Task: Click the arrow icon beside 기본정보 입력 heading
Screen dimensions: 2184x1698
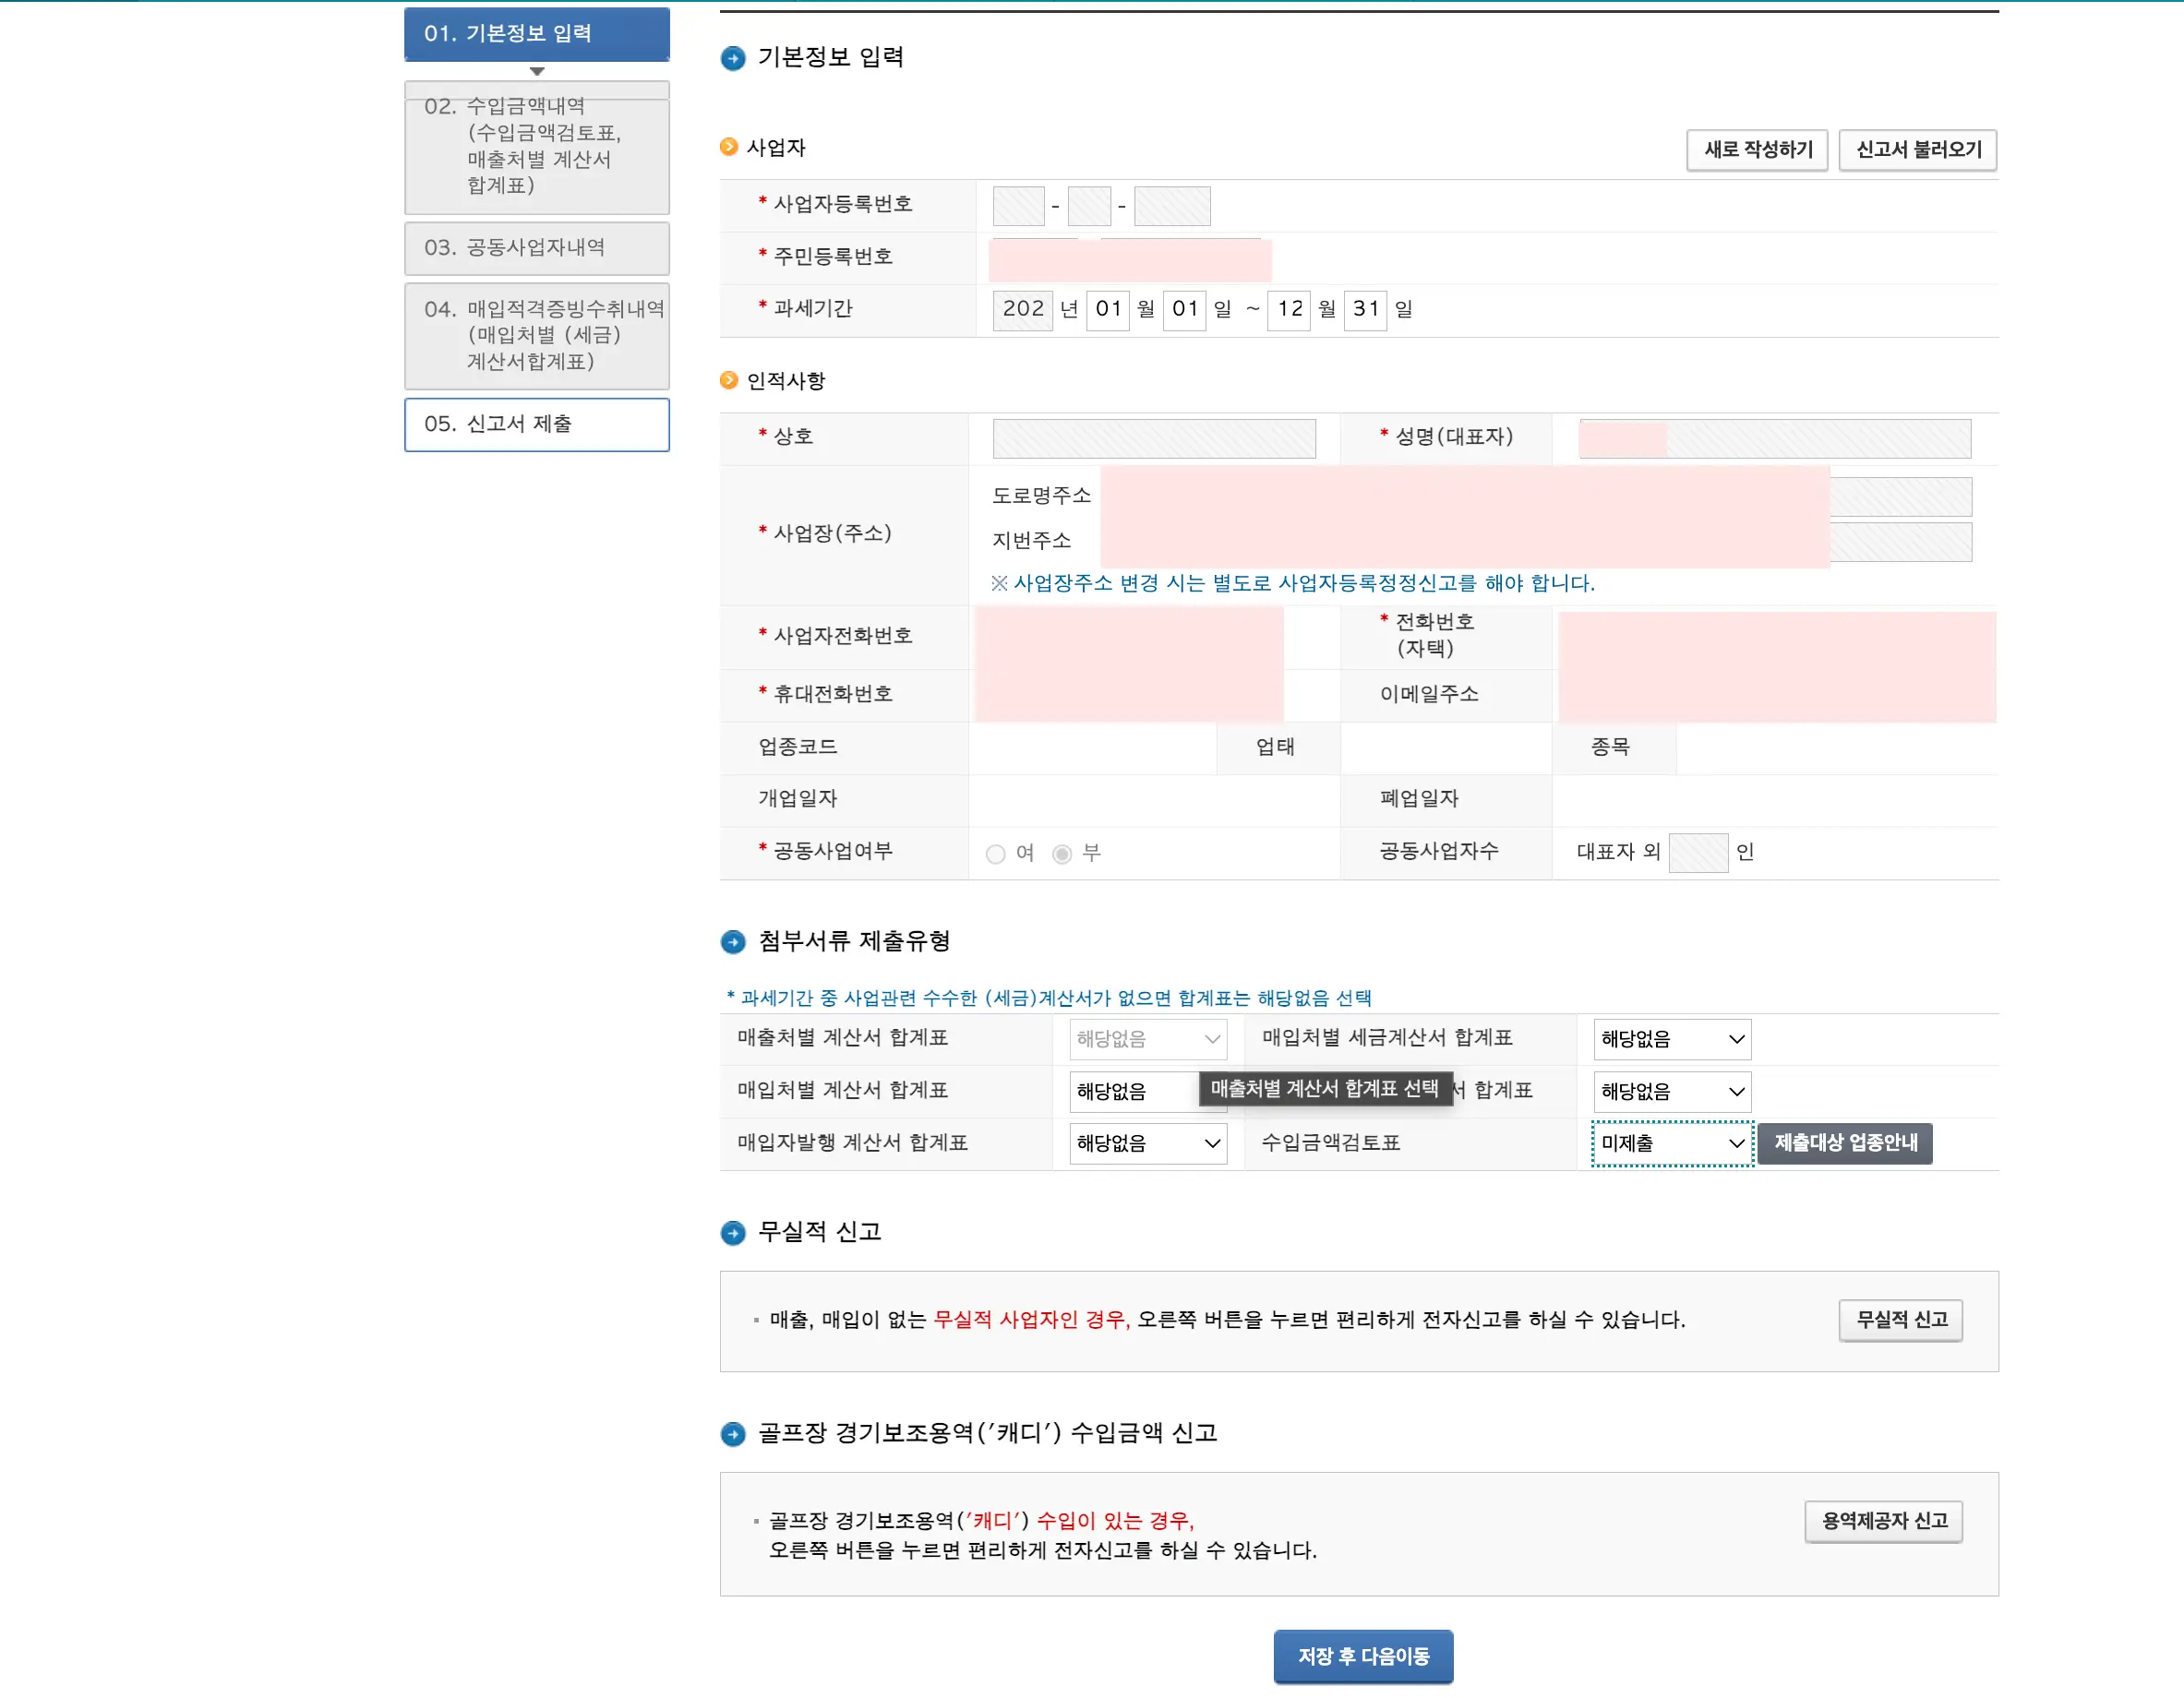Action: coord(734,60)
